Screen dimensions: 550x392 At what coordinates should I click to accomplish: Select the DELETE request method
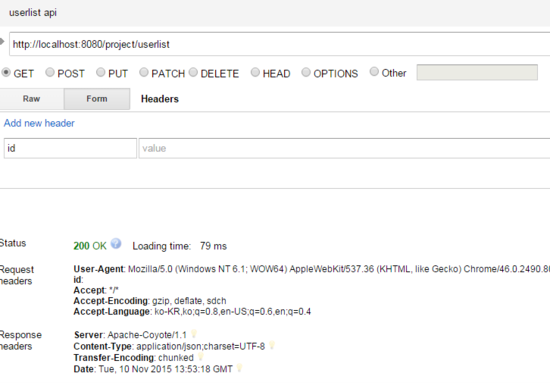193,72
